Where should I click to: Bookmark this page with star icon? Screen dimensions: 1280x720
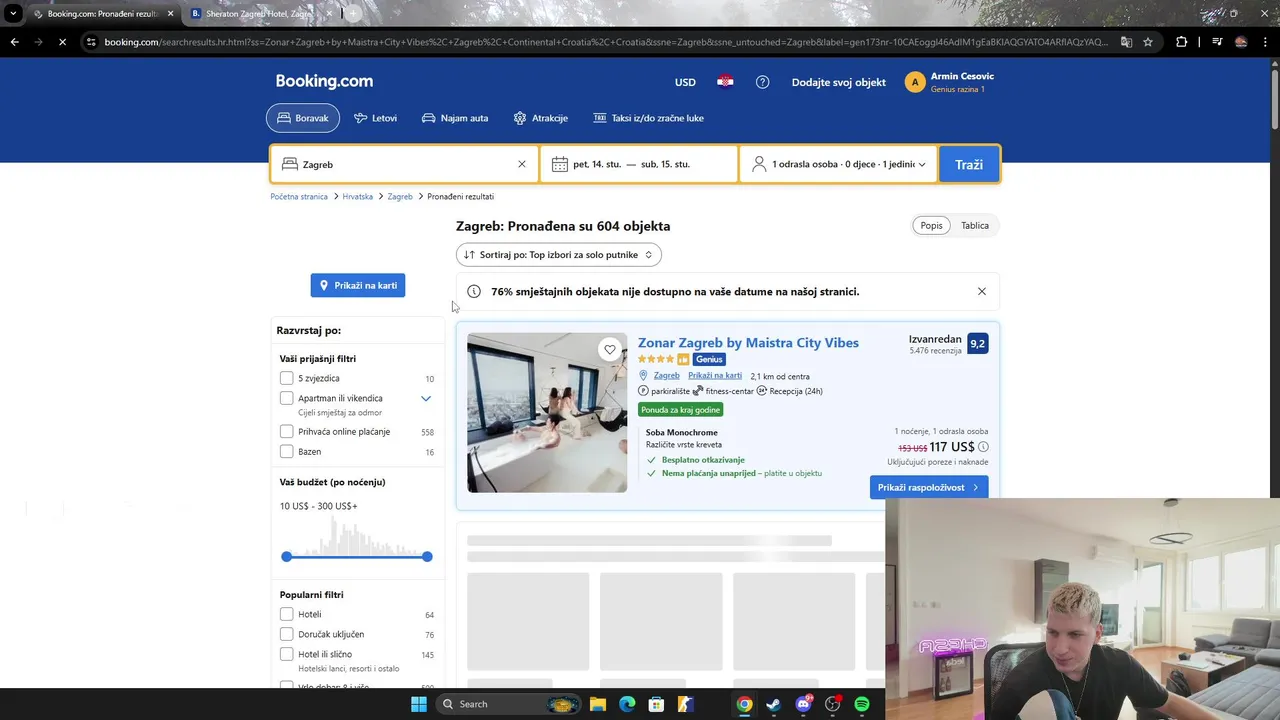[x=1148, y=42]
